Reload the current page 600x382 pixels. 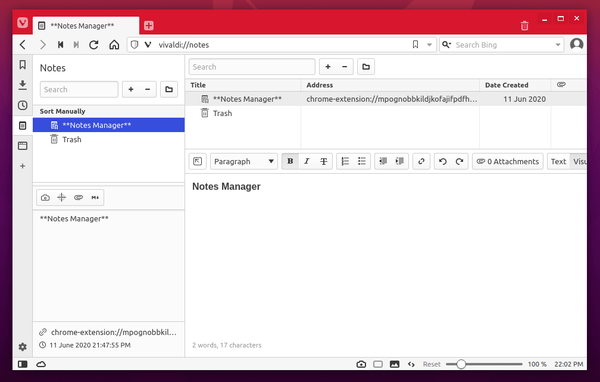coord(94,45)
